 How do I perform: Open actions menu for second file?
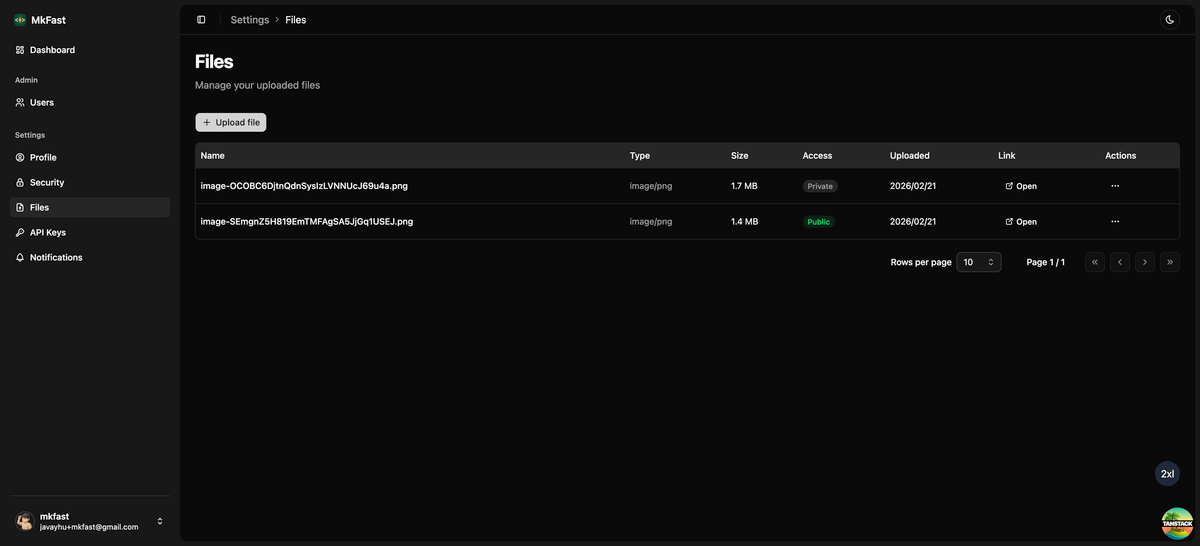pyautogui.click(x=1115, y=222)
